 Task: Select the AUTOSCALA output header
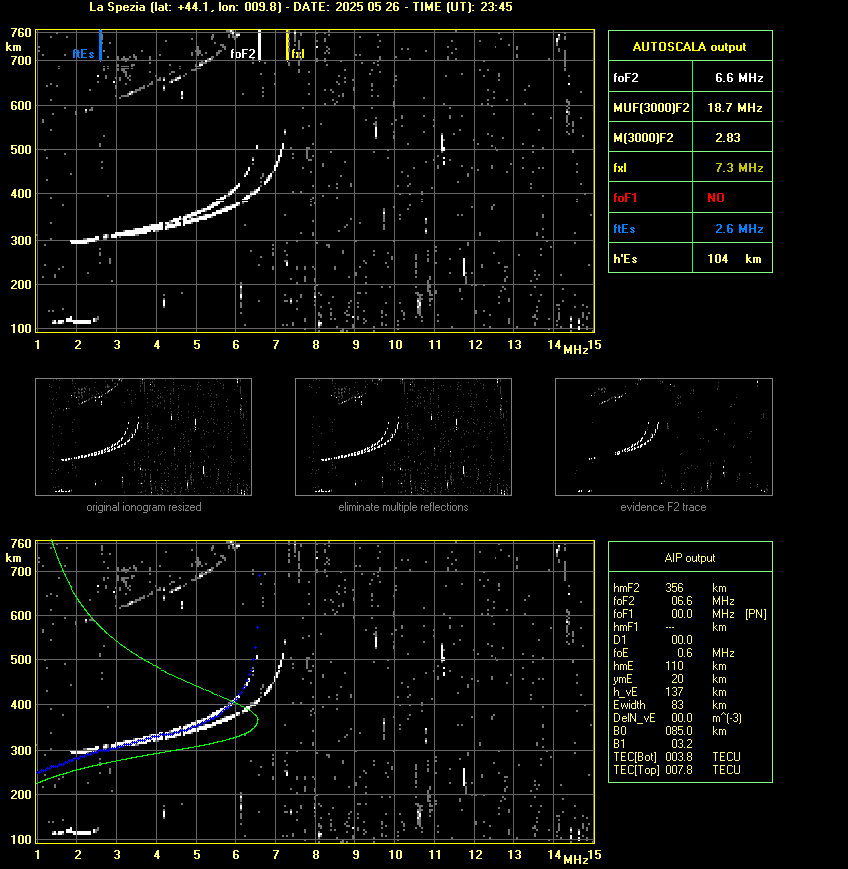click(x=689, y=47)
